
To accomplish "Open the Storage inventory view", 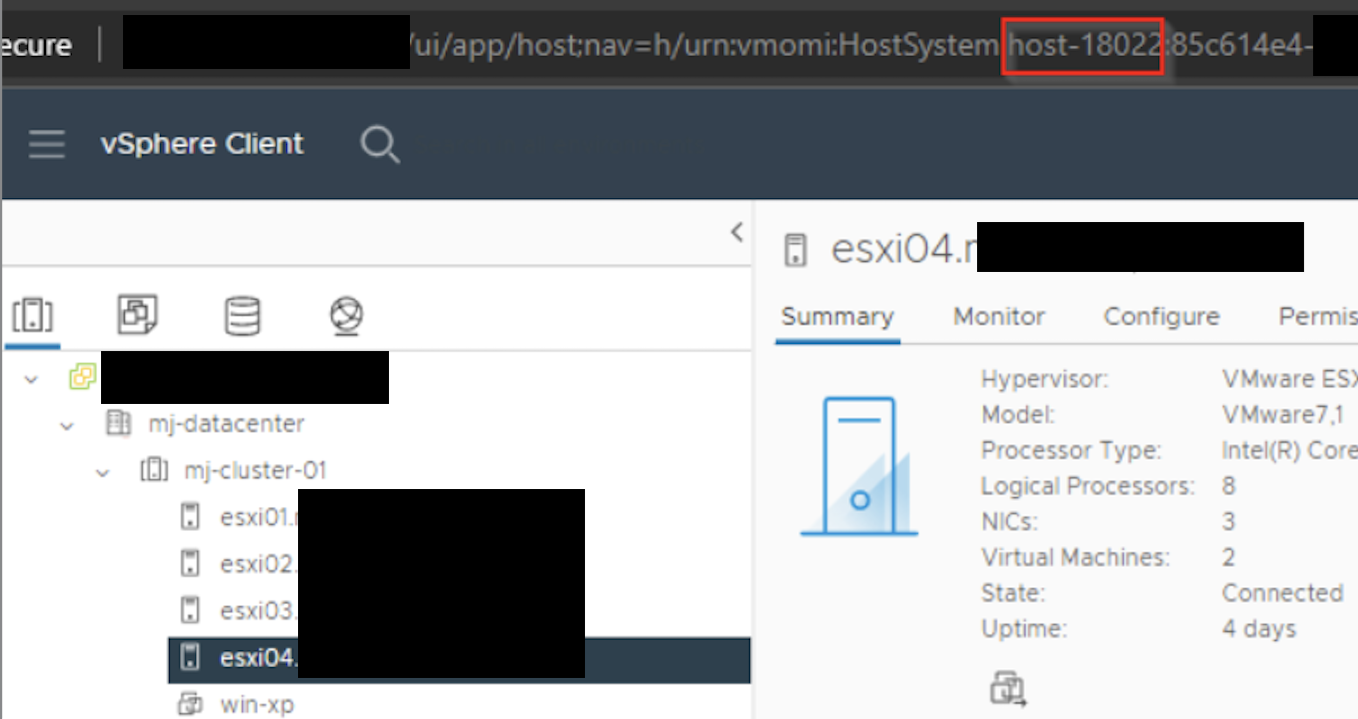I will pyautogui.click(x=242, y=316).
